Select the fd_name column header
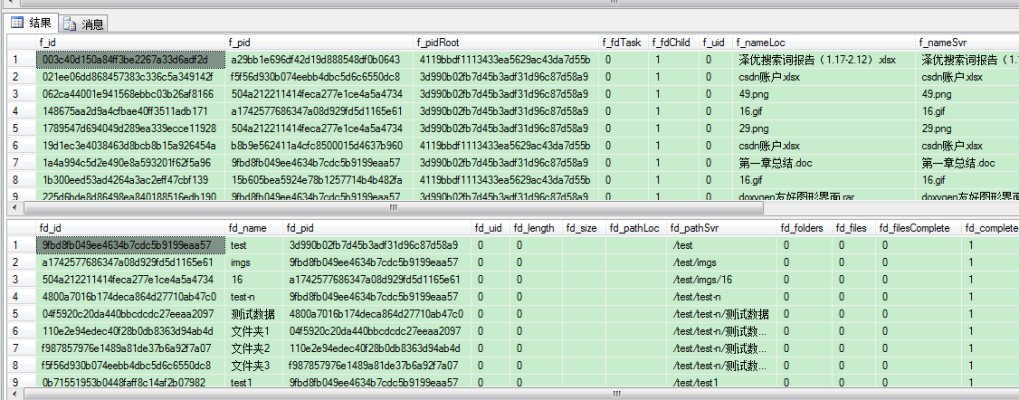 [x=254, y=228]
